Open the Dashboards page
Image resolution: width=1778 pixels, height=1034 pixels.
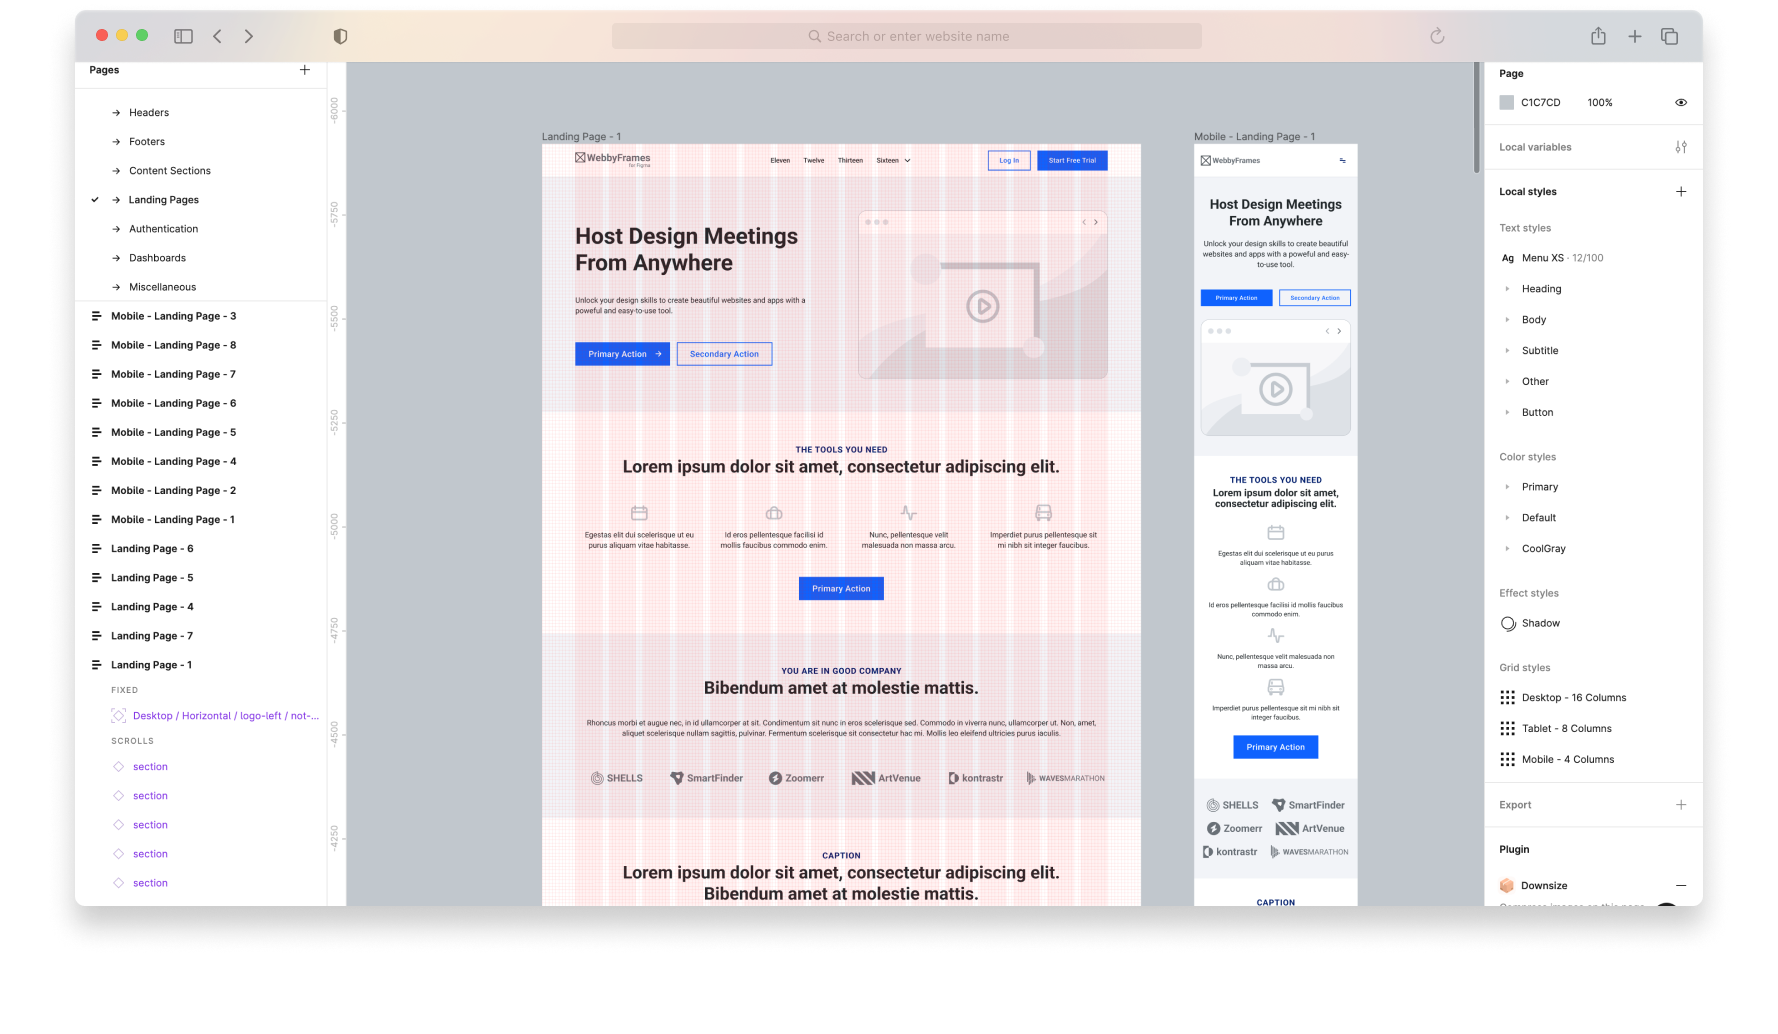coord(156,258)
